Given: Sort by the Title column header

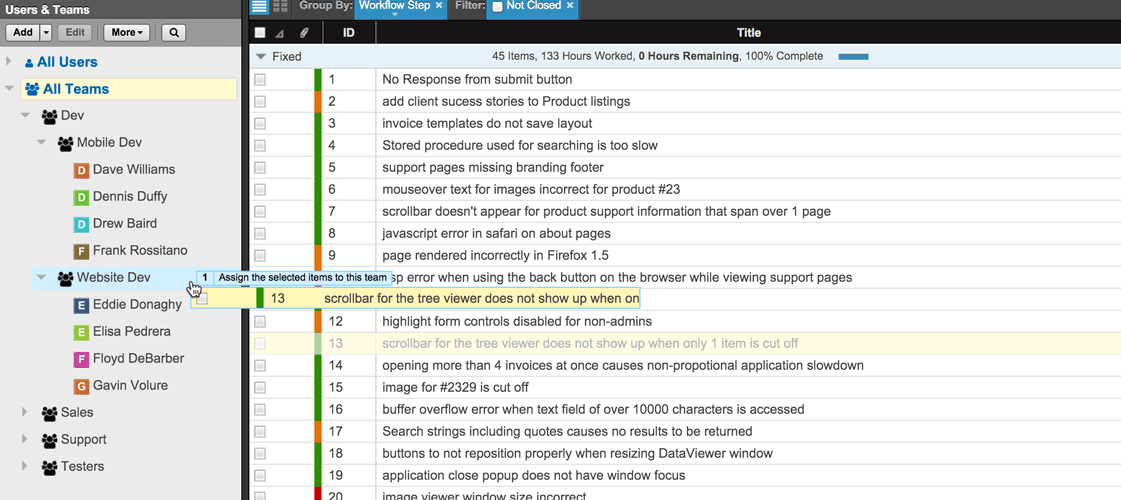Looking at the screenshot, I should coord(749,33).
